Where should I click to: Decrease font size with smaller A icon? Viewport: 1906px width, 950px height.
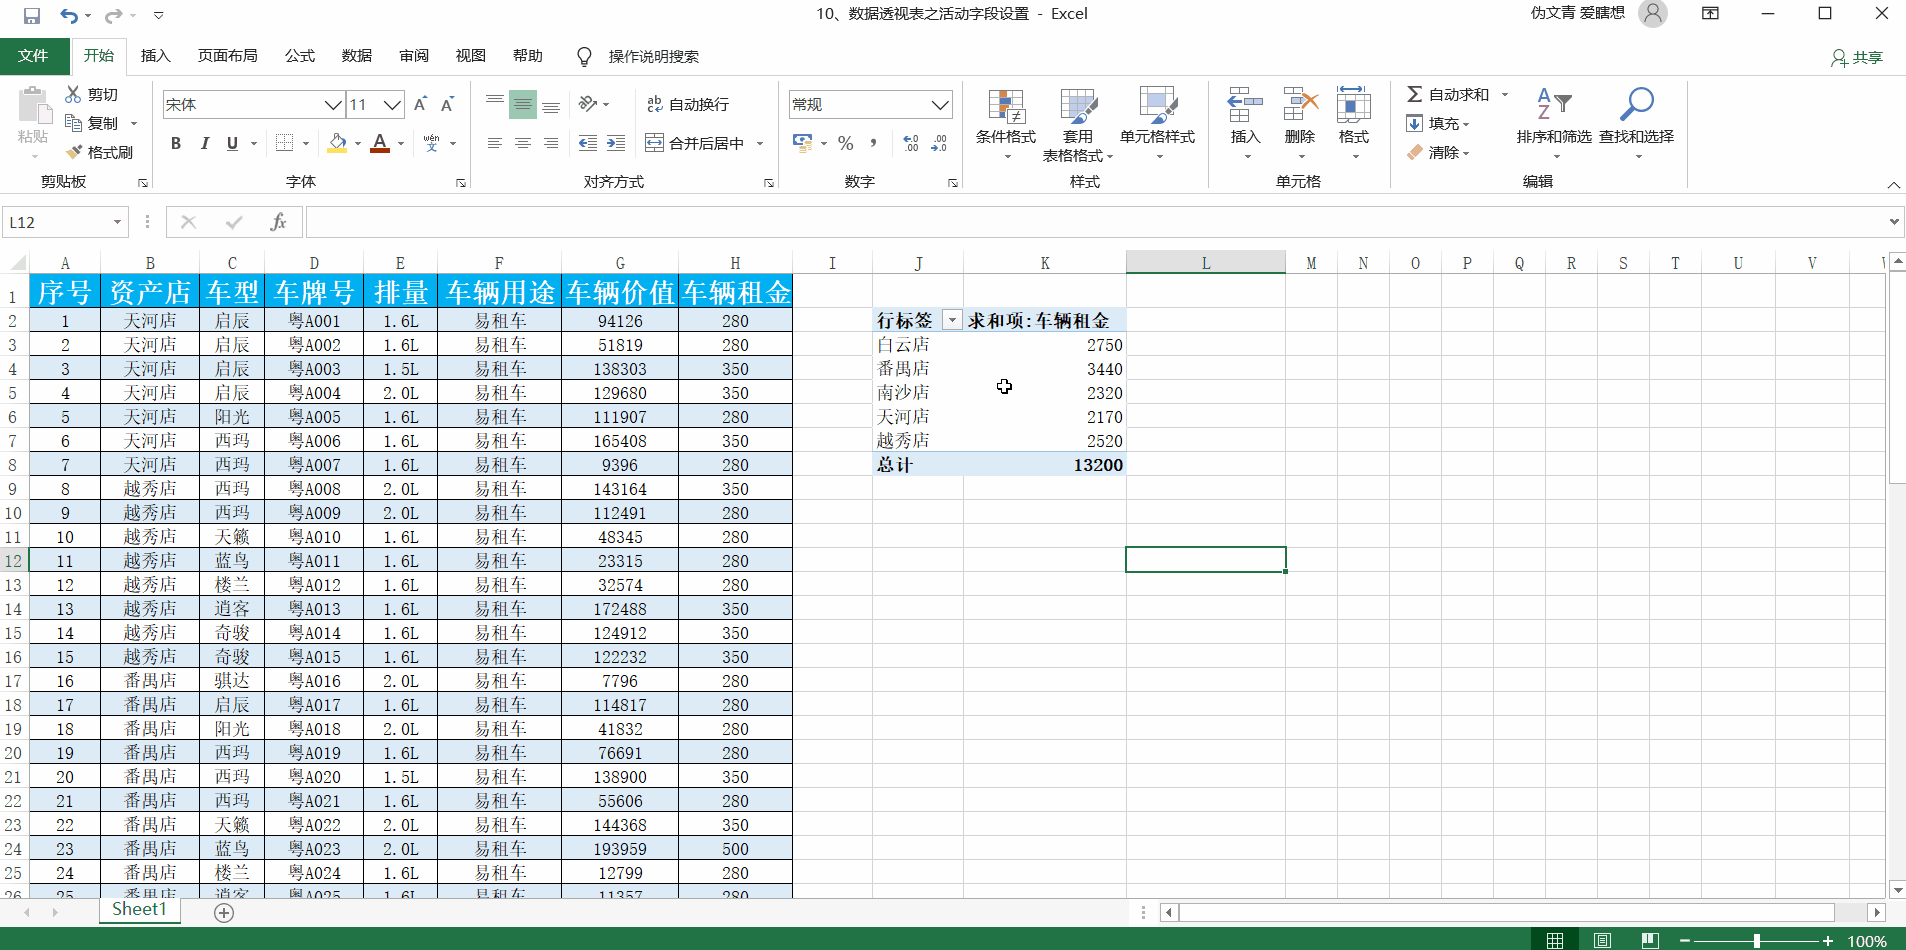point(448,104)
